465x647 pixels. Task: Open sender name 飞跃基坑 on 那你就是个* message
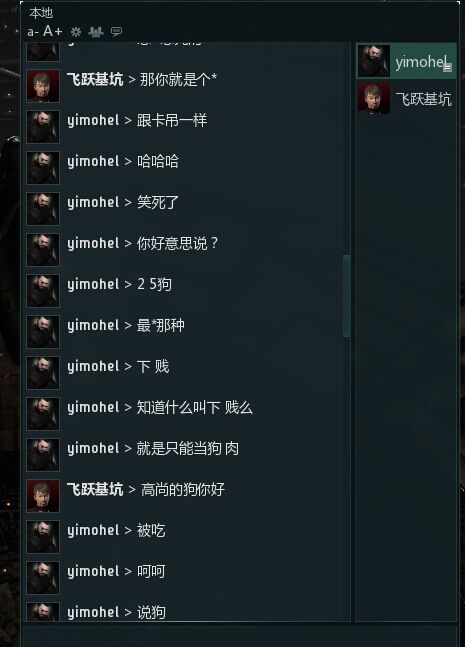coord(95,79)
